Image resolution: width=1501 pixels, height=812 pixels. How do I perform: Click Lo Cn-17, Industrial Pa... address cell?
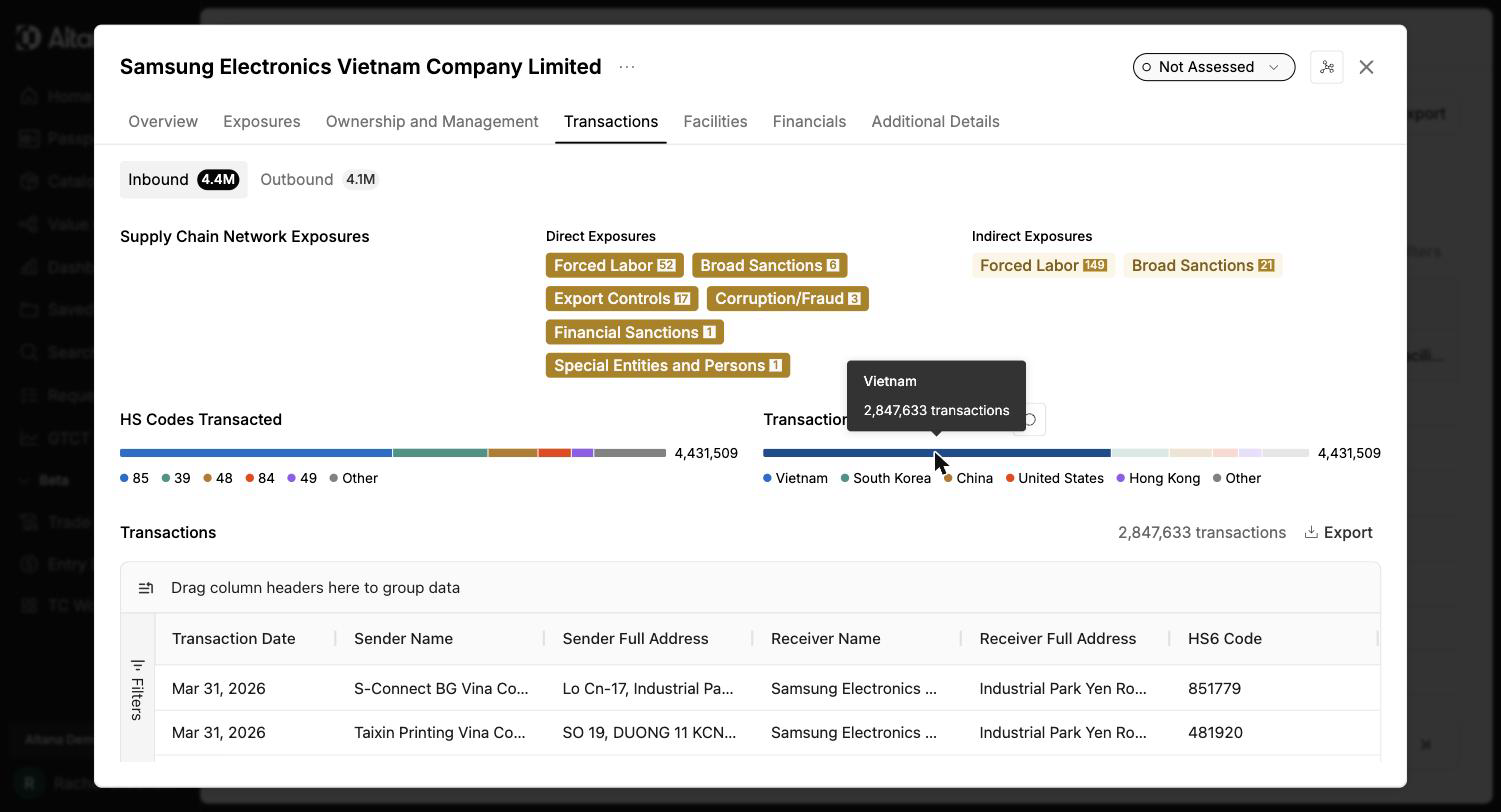[648, 688]
